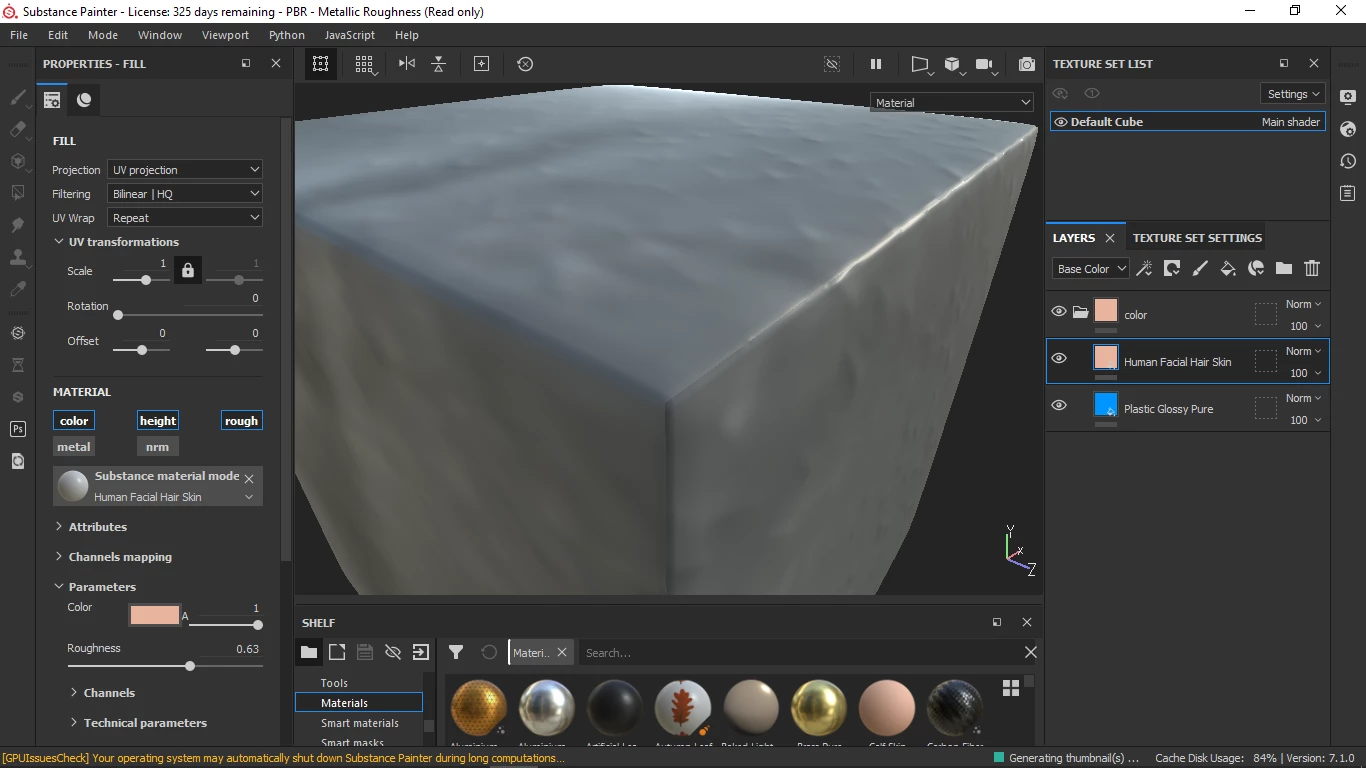
Task: Collapse the UV transformations section
Action: pyautogui.click(x=59, y=242)
